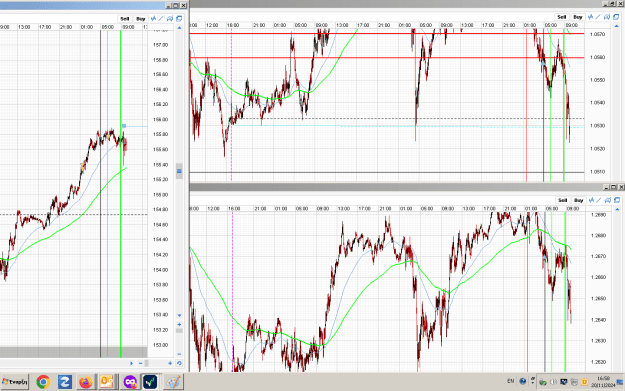Click the plus zoom button beside the left chart price scale
This screenshot has height=391, width=625.
click(179, 324)
